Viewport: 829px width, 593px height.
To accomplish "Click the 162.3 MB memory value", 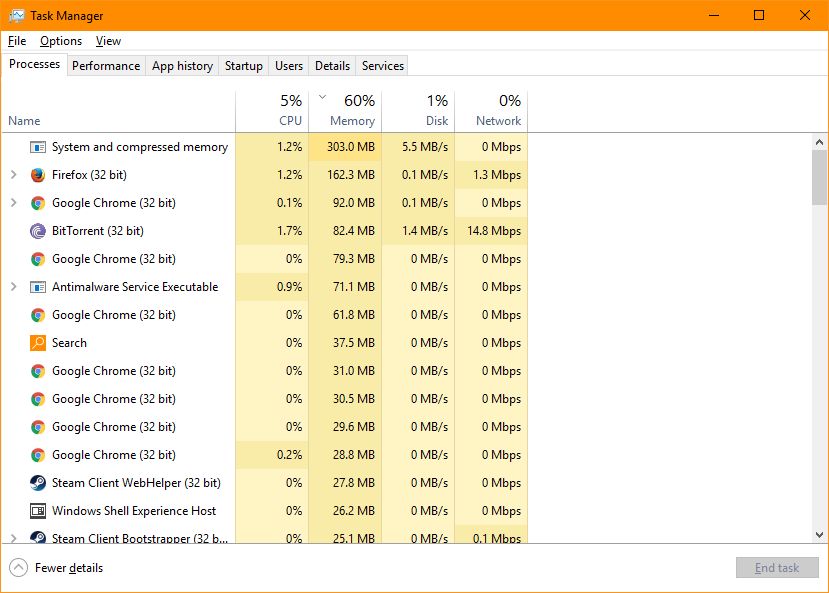I will pos(351,175).
